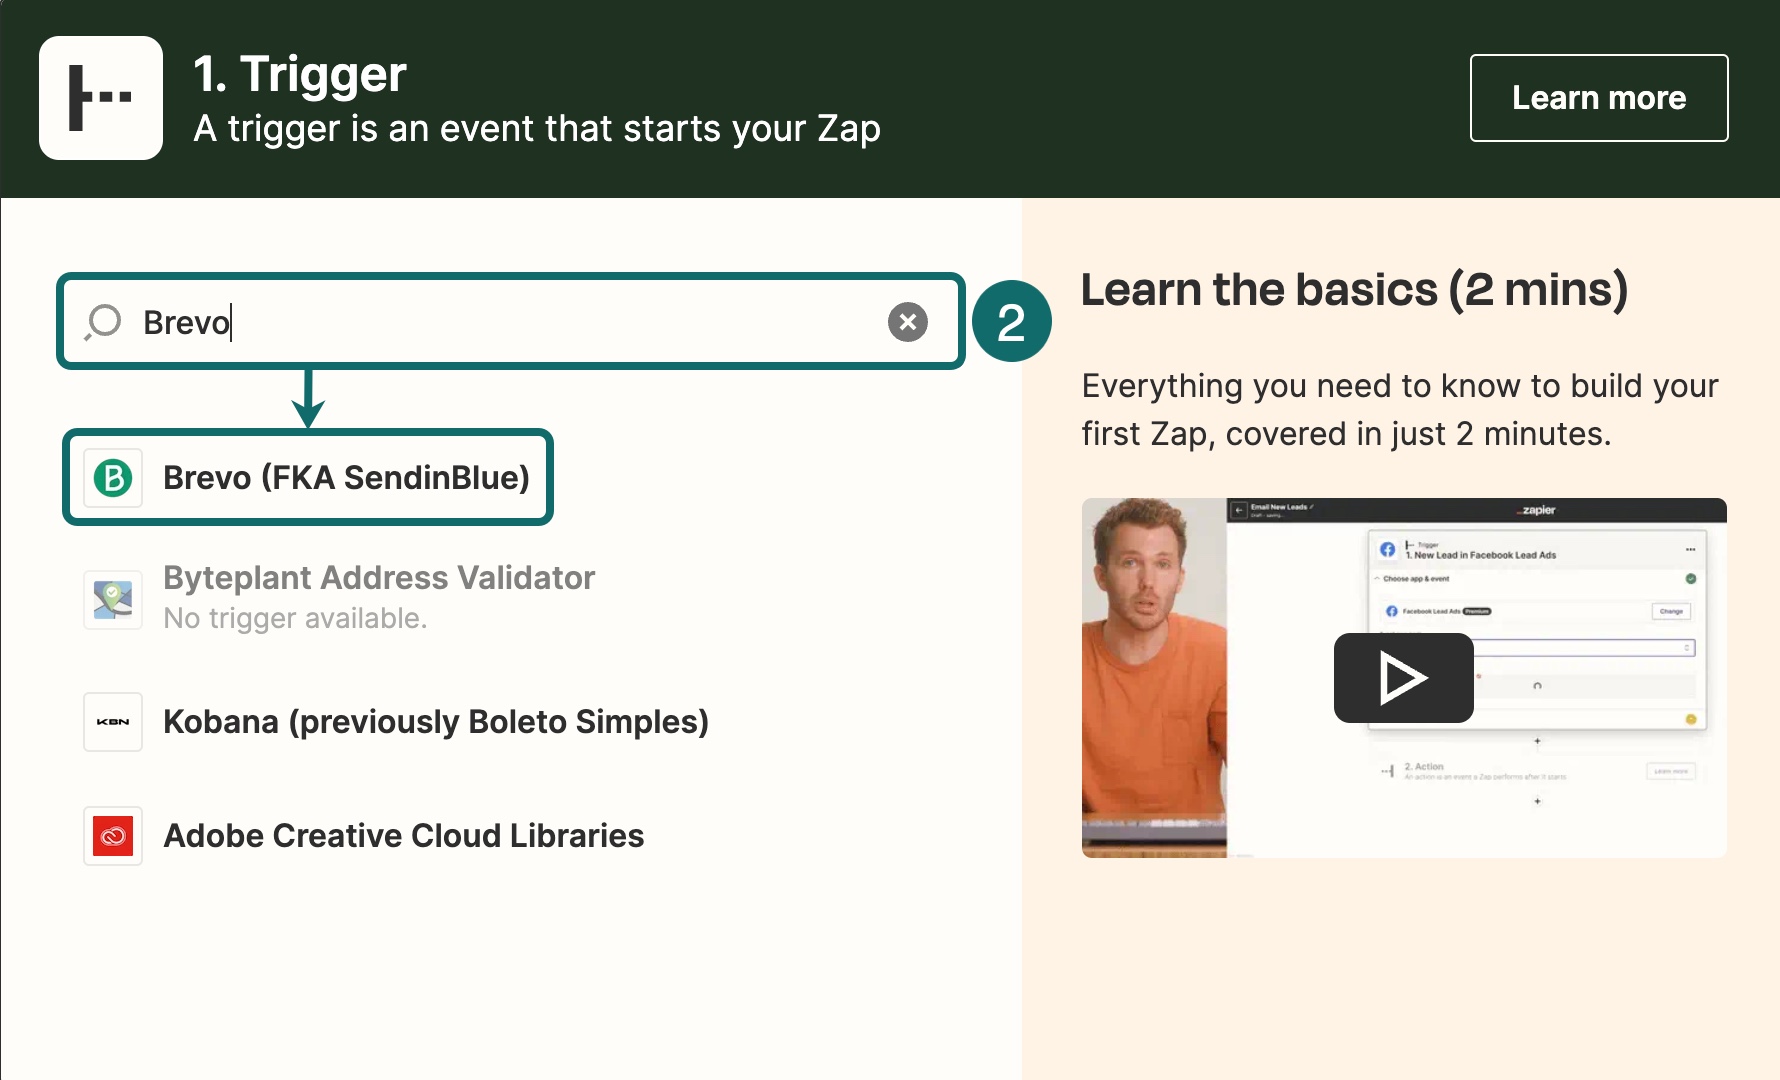1780x1080 pixels.
Task: Click the No trigger available text
Action: point(295,619)
